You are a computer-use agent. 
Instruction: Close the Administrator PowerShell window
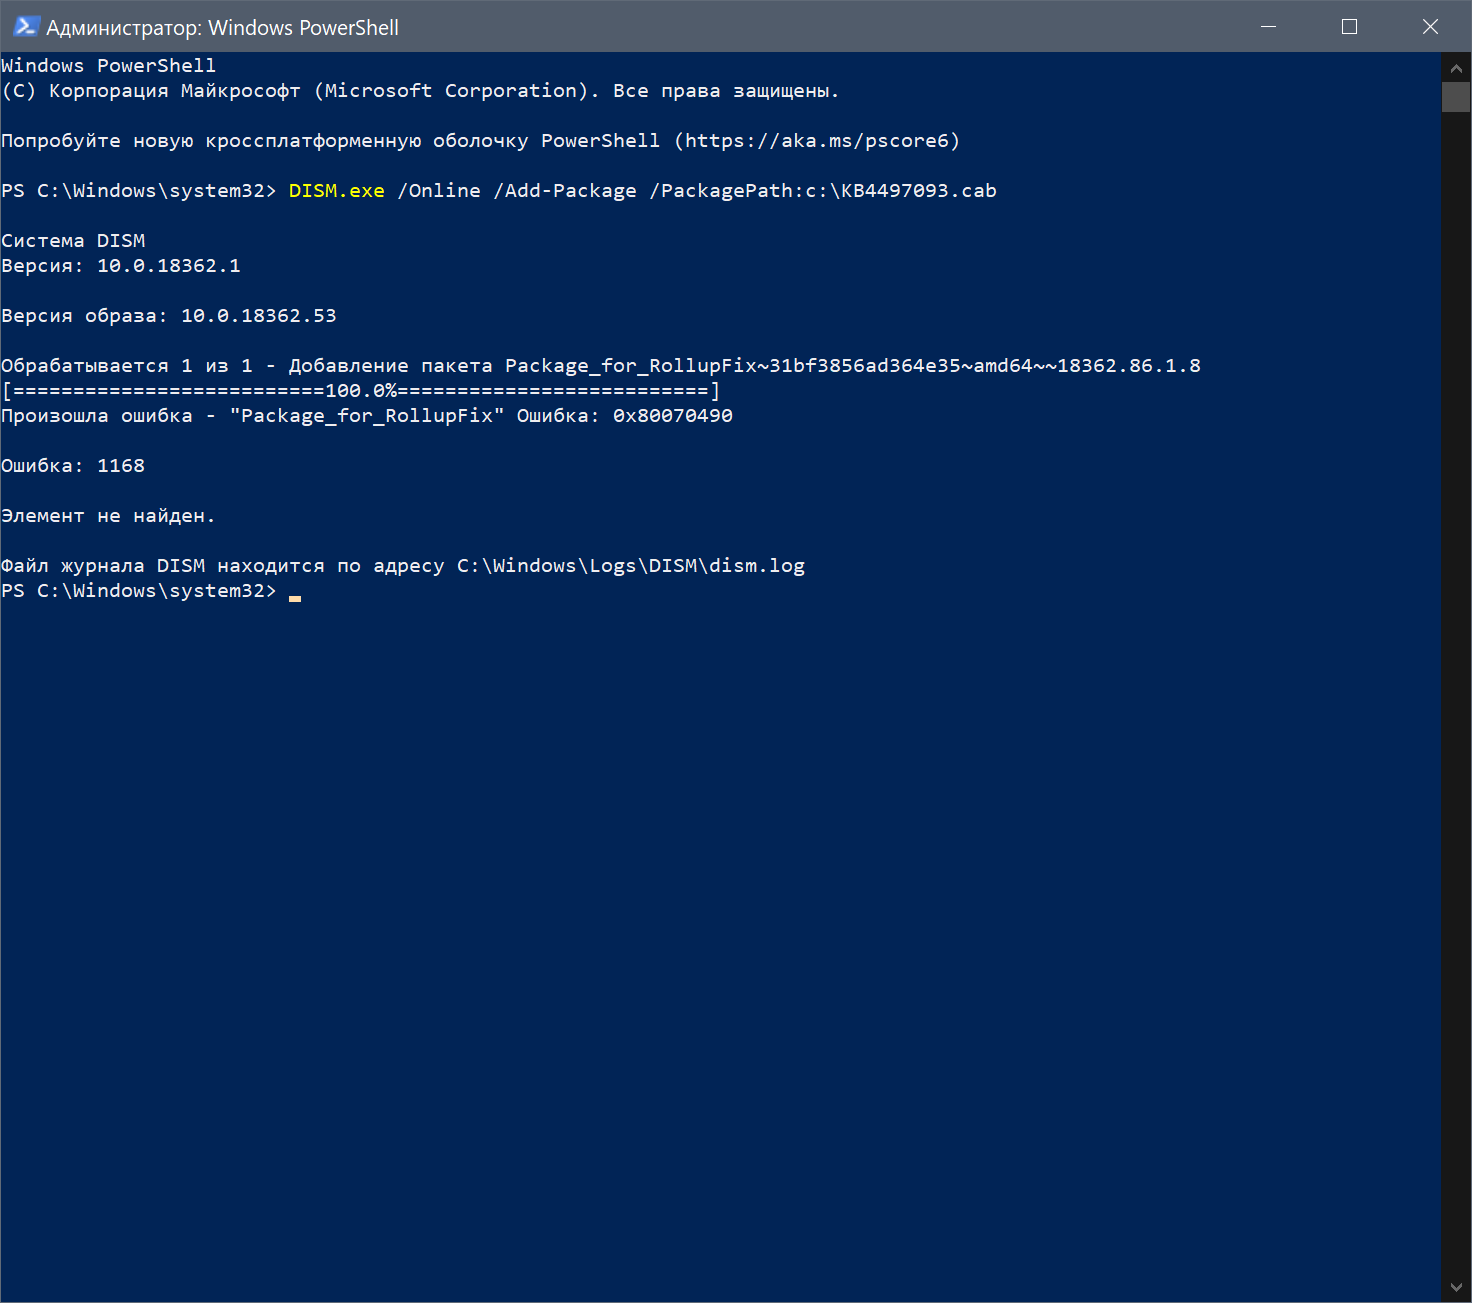click(x=1430, y=27)
